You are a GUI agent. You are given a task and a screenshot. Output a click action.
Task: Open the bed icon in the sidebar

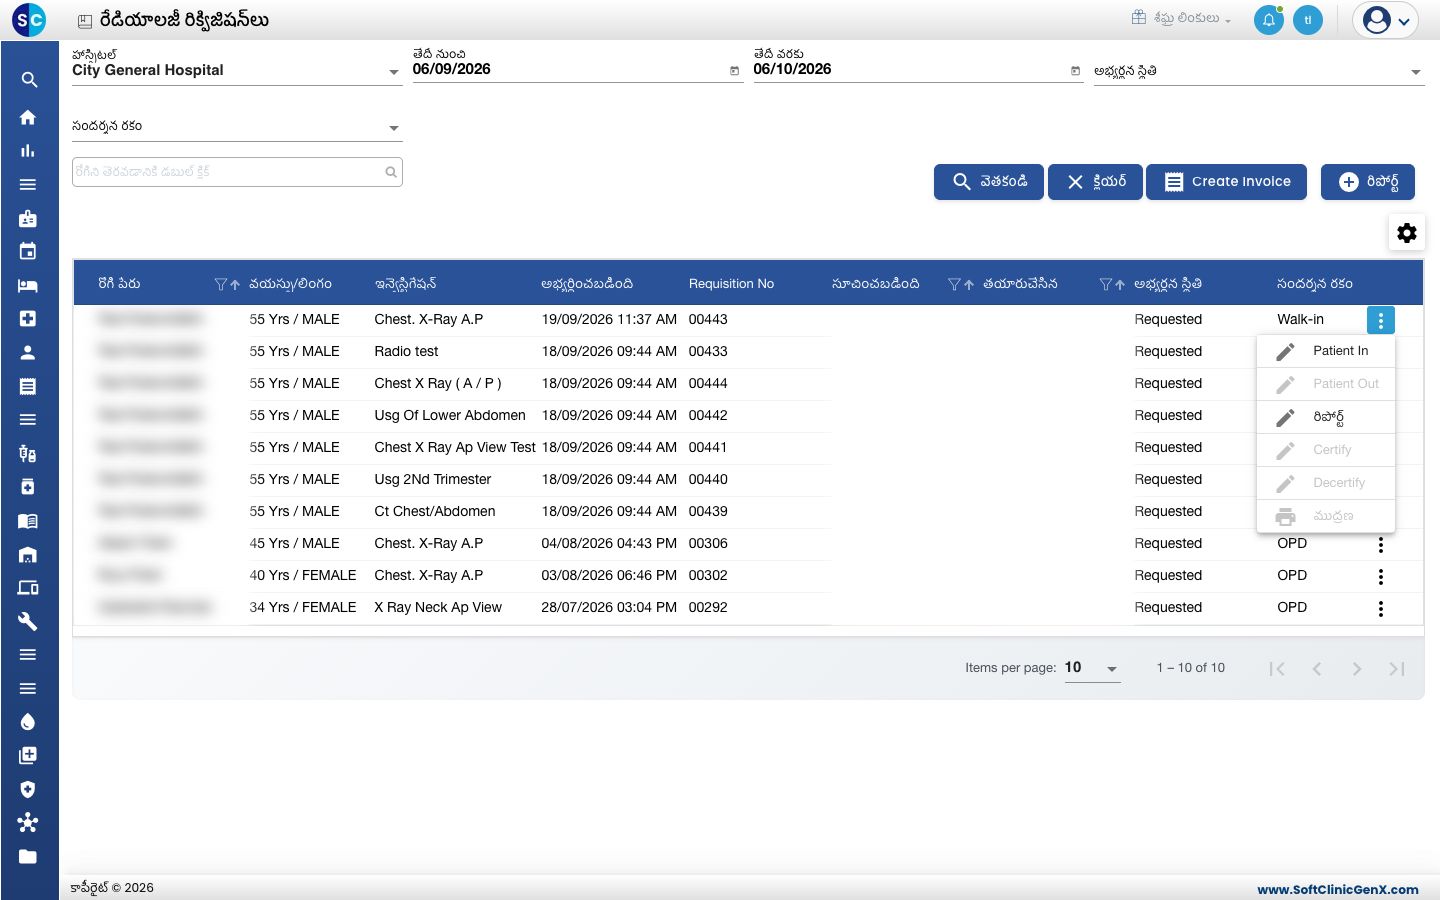pyautogui.click(x=28, y=285)
